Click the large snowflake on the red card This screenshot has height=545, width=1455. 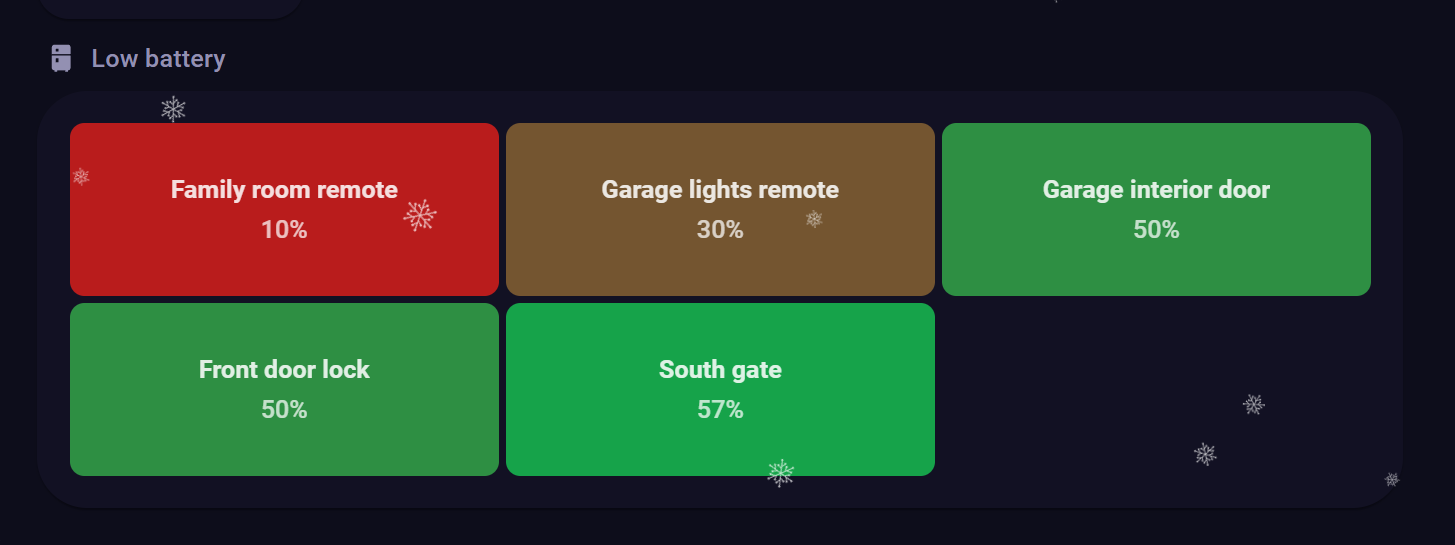click(x=420, y=214)
